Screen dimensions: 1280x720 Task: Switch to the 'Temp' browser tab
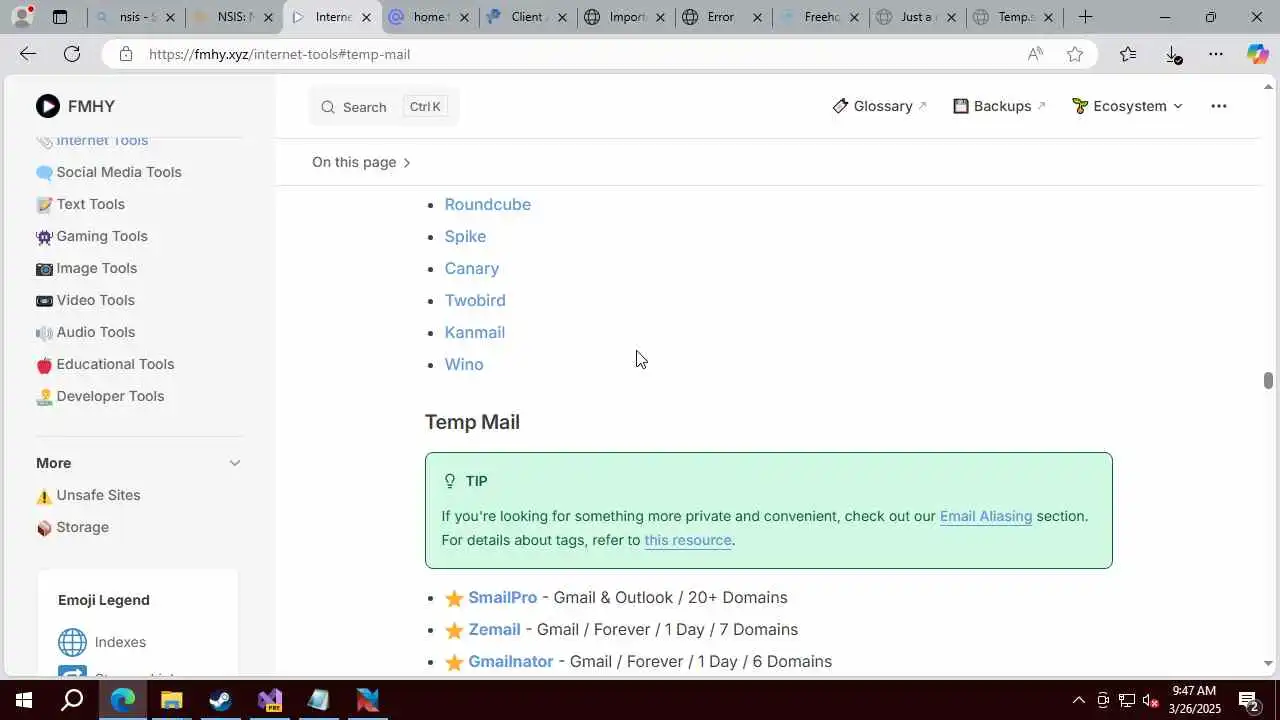point(1014,17)
